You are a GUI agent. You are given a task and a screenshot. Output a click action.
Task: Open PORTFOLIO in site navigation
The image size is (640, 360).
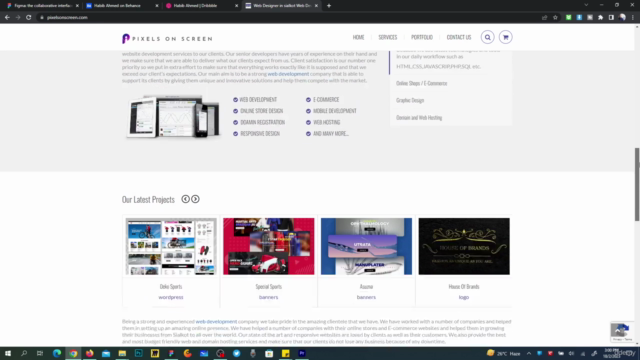click(422, 37)
